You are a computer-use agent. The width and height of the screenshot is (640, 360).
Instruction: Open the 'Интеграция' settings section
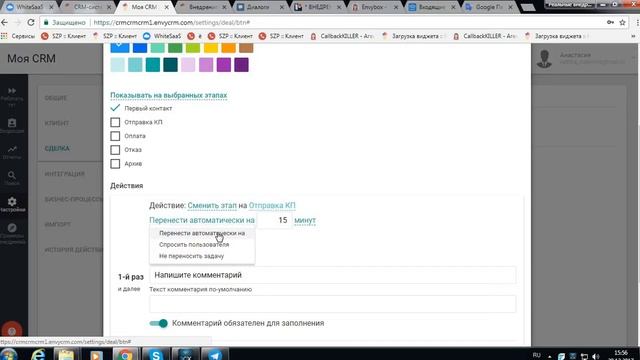(x=64, y=174)
